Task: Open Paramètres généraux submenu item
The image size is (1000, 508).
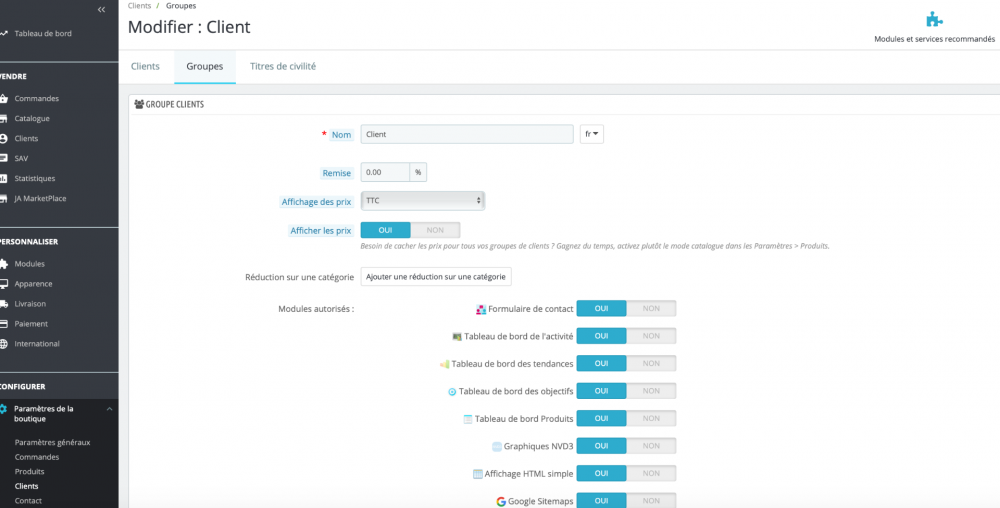Action: pyautogui.click(x=52, y=442)
